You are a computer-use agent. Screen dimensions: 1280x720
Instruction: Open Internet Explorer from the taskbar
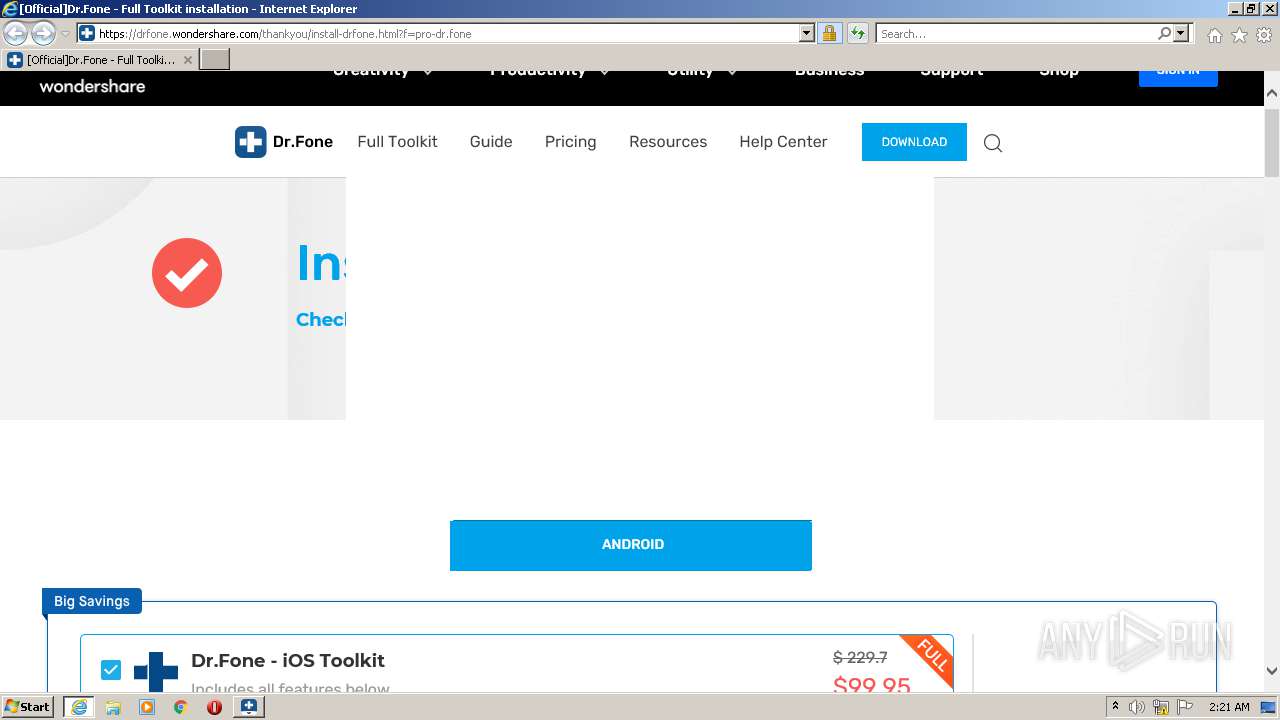79,707
